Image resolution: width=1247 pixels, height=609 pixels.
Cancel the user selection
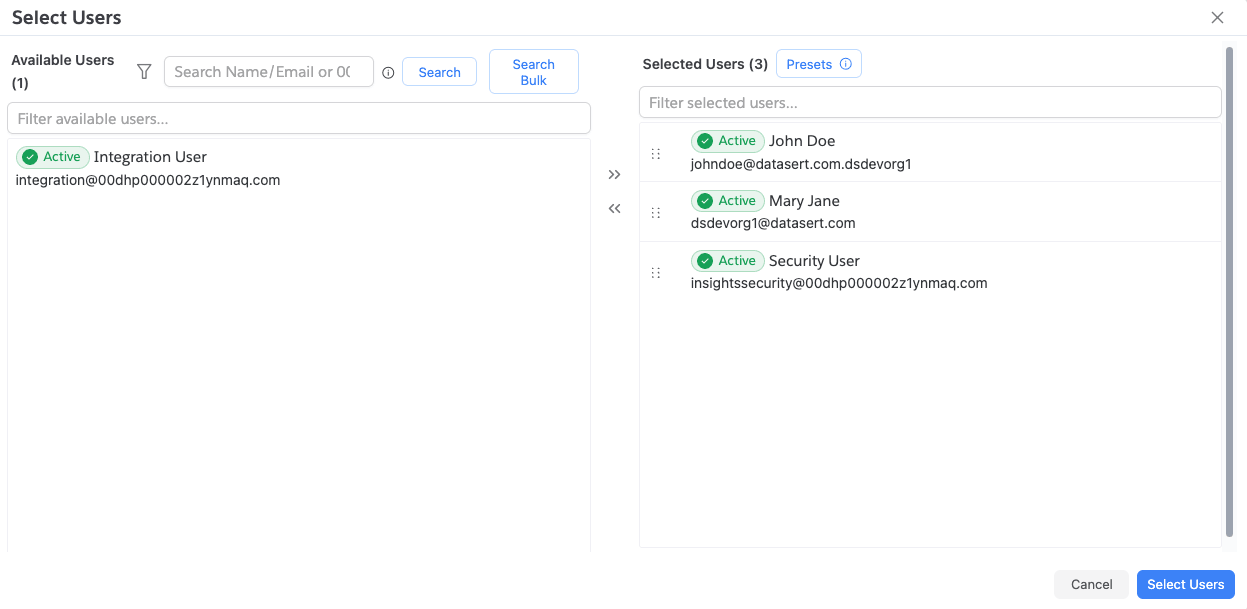pos(1091,585)
